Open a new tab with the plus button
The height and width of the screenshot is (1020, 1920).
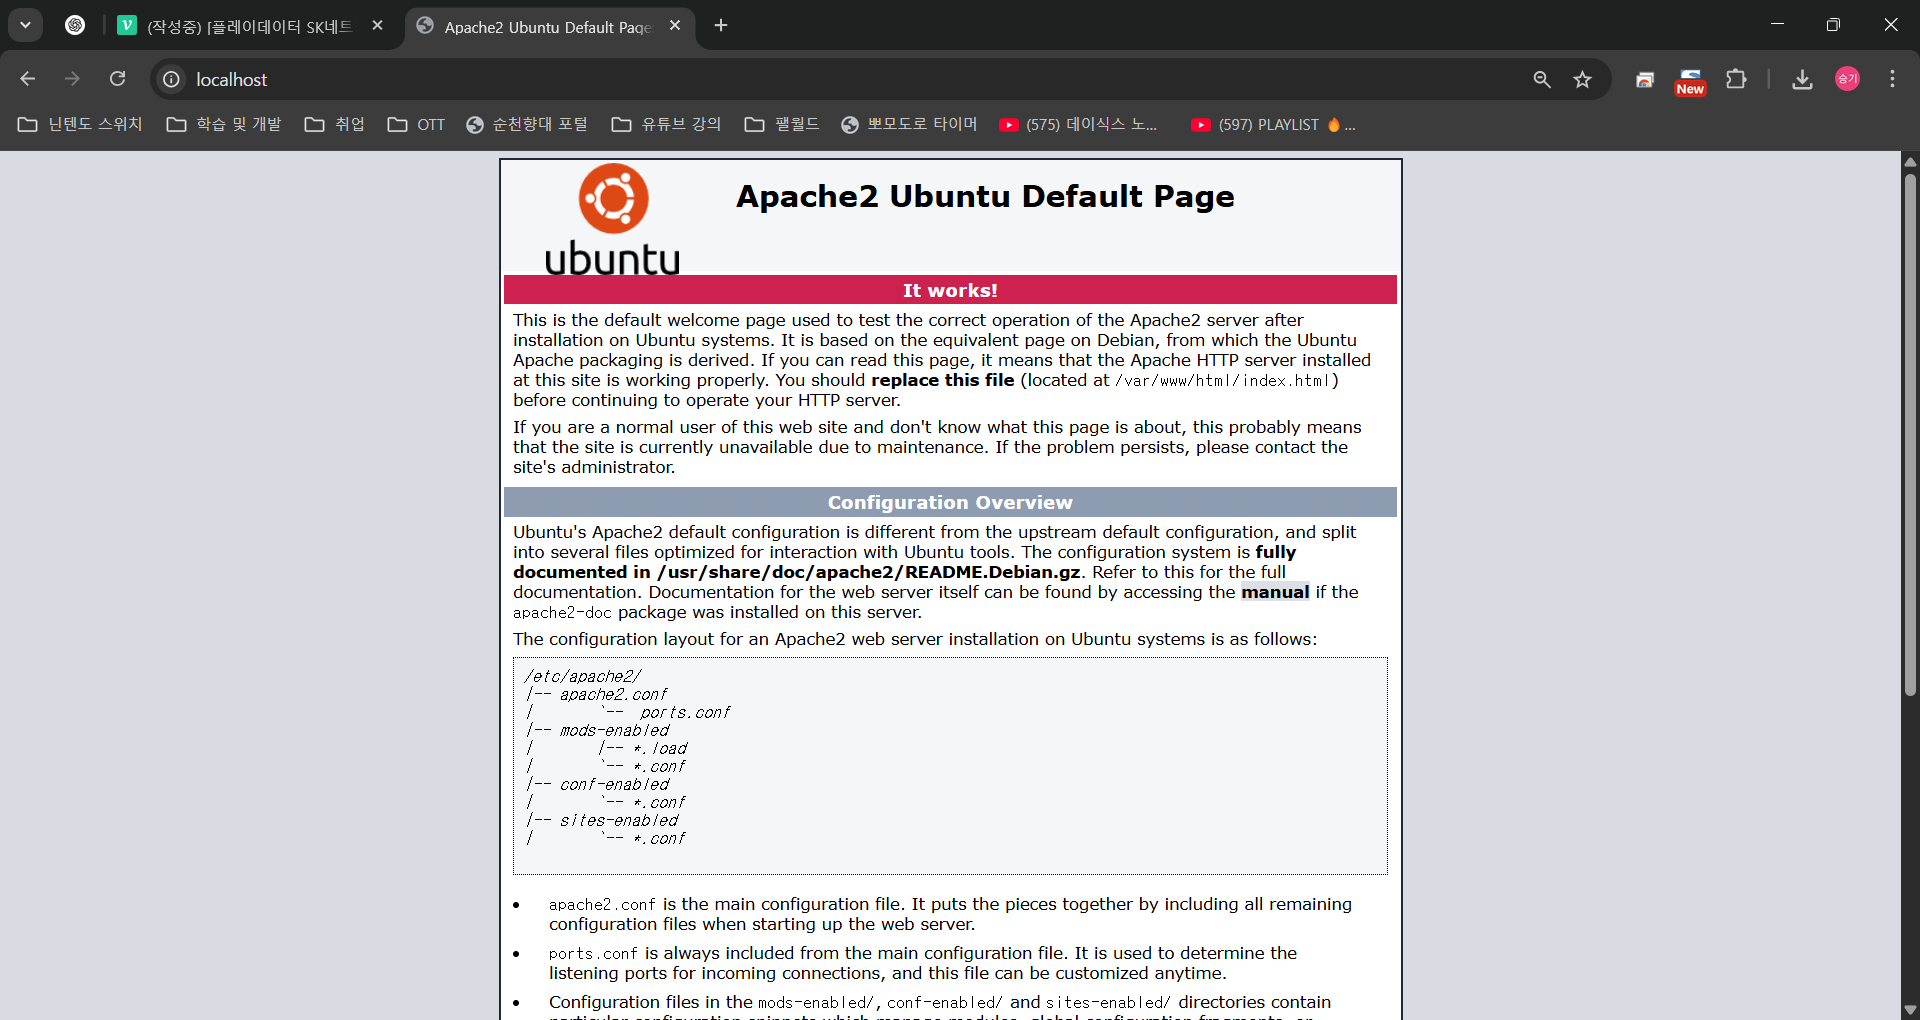click(721, 26)
